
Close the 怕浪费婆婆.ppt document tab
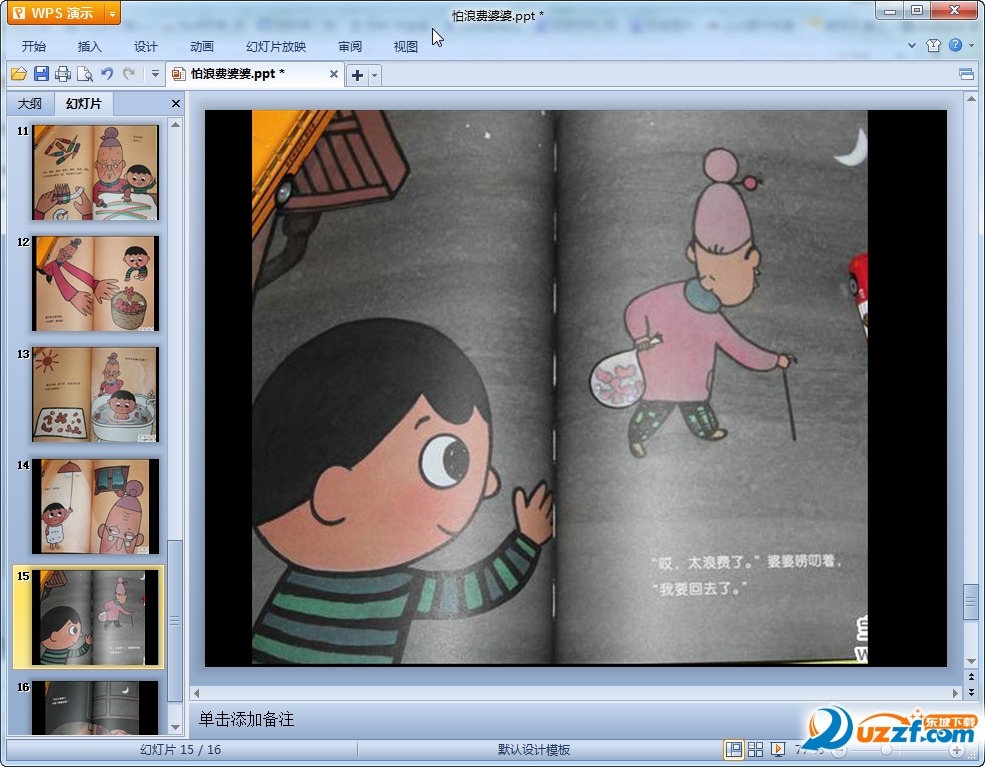click(x=334, y=74)
